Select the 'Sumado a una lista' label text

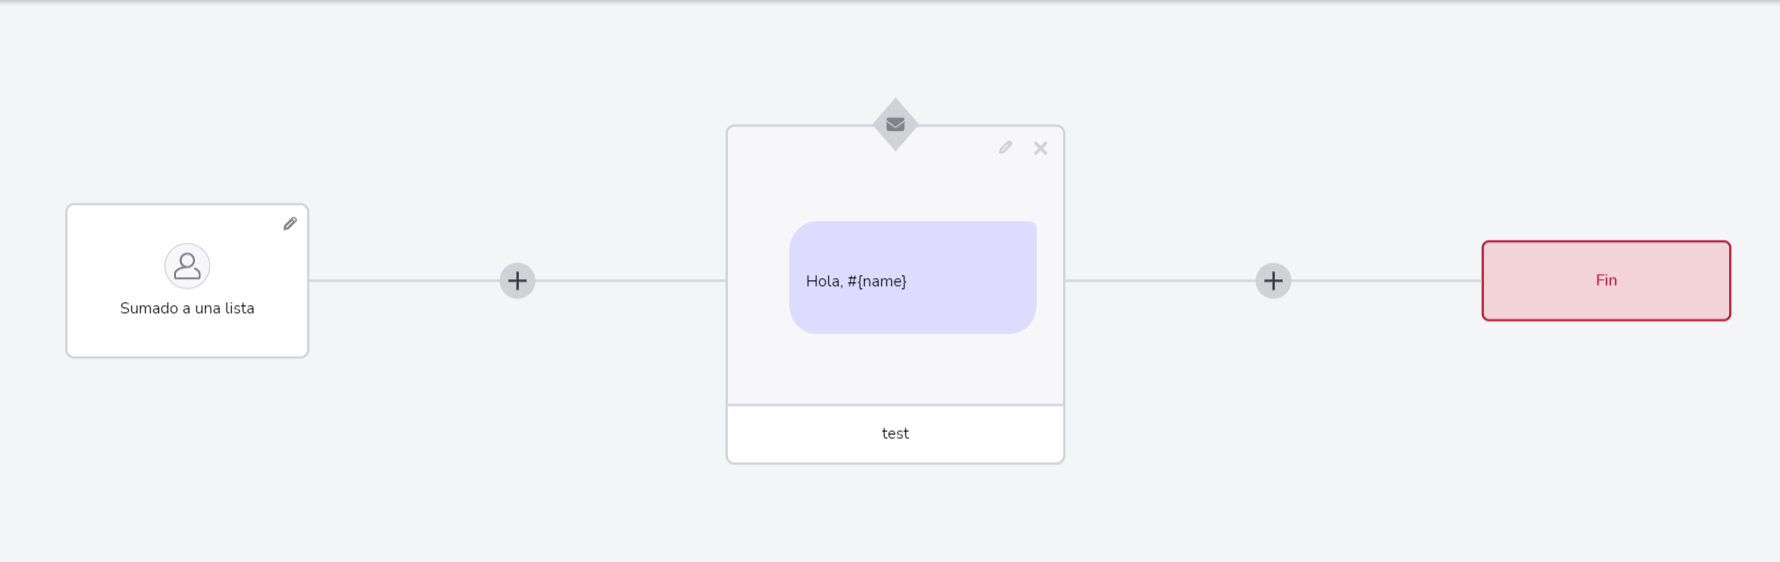187,308
